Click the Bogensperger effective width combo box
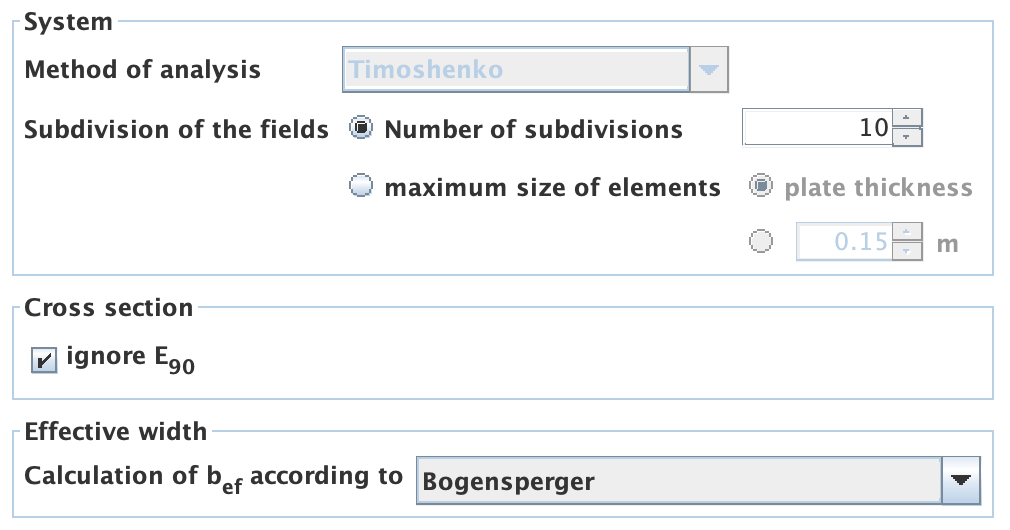The width and height of the screenshot is (1010, 530). coord(677,481)
